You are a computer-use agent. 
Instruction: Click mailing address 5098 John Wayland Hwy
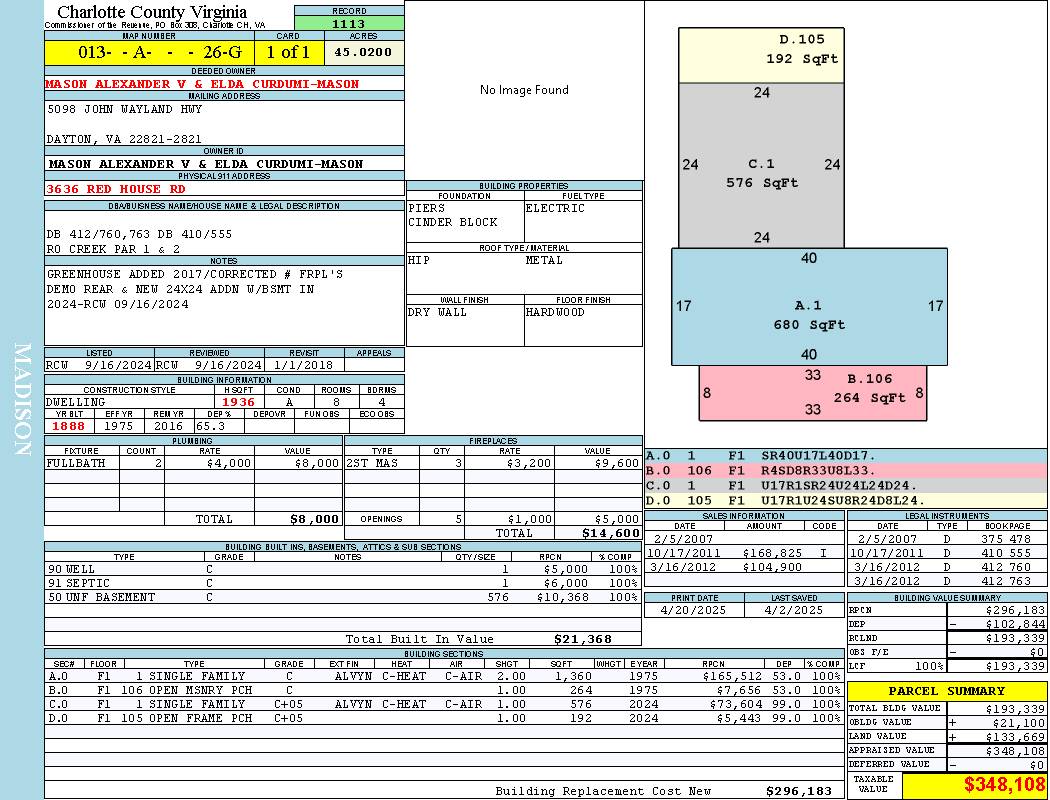[x=125, y=109]
